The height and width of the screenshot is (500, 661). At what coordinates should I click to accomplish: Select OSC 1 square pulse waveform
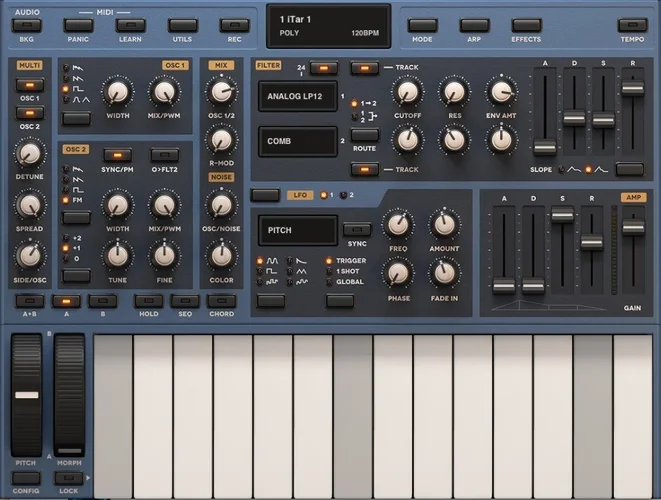coord(78,89)
